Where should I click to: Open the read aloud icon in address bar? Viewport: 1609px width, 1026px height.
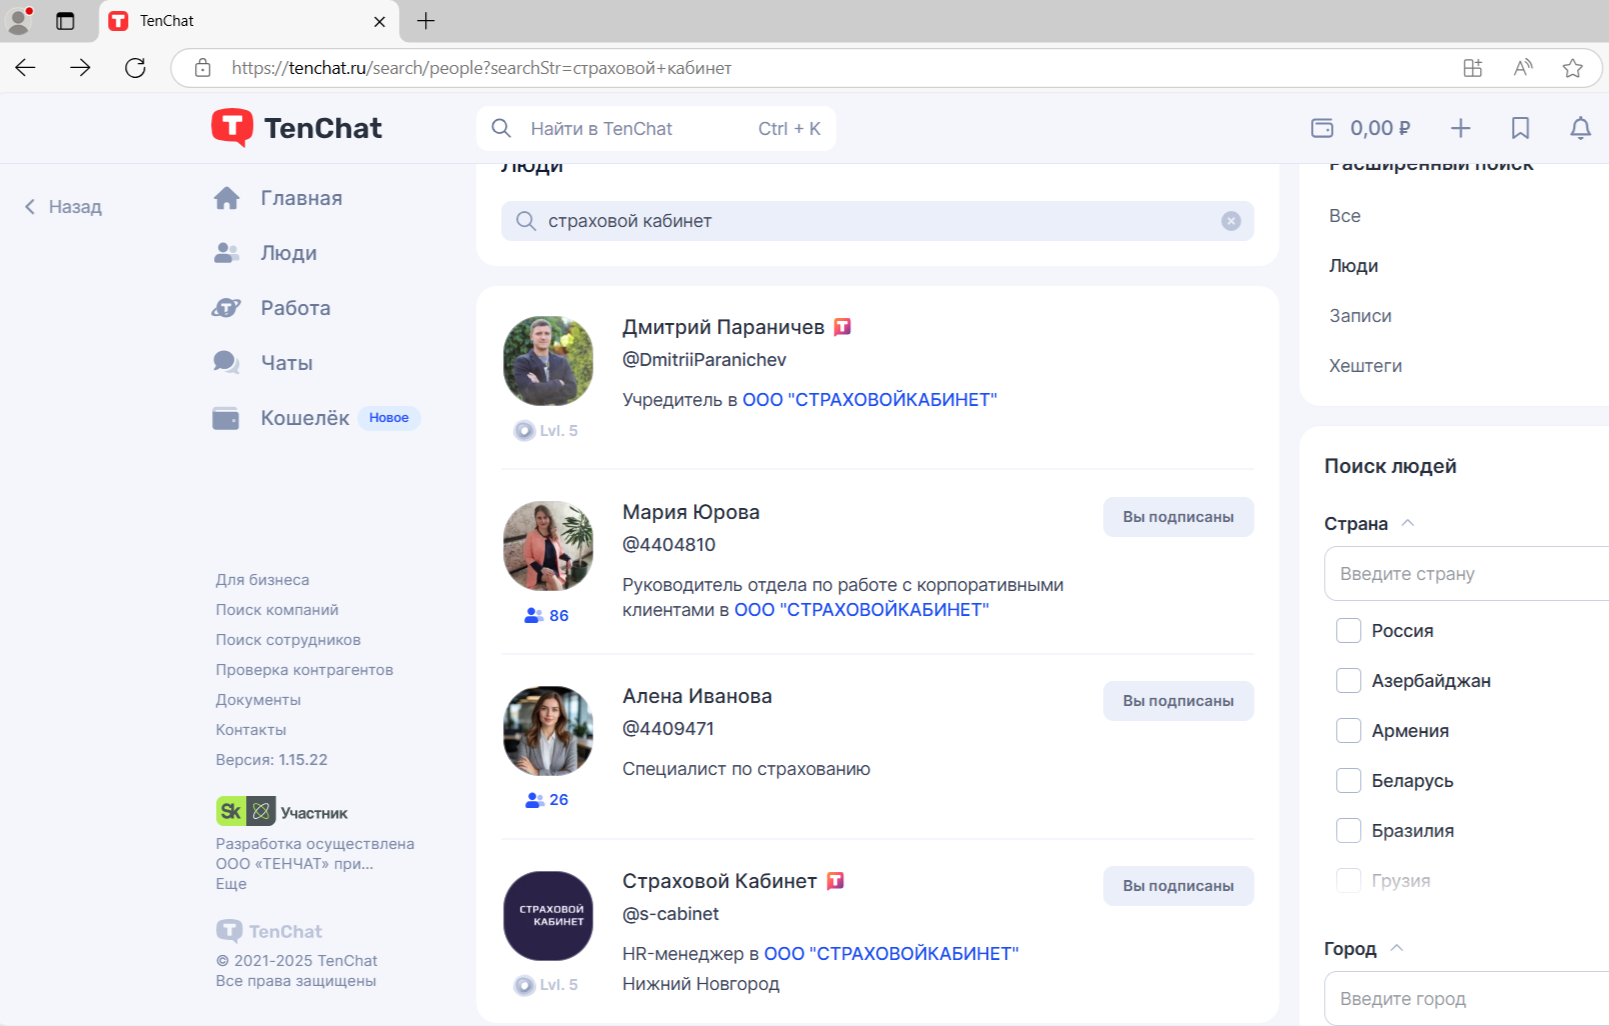(1523, 68)
